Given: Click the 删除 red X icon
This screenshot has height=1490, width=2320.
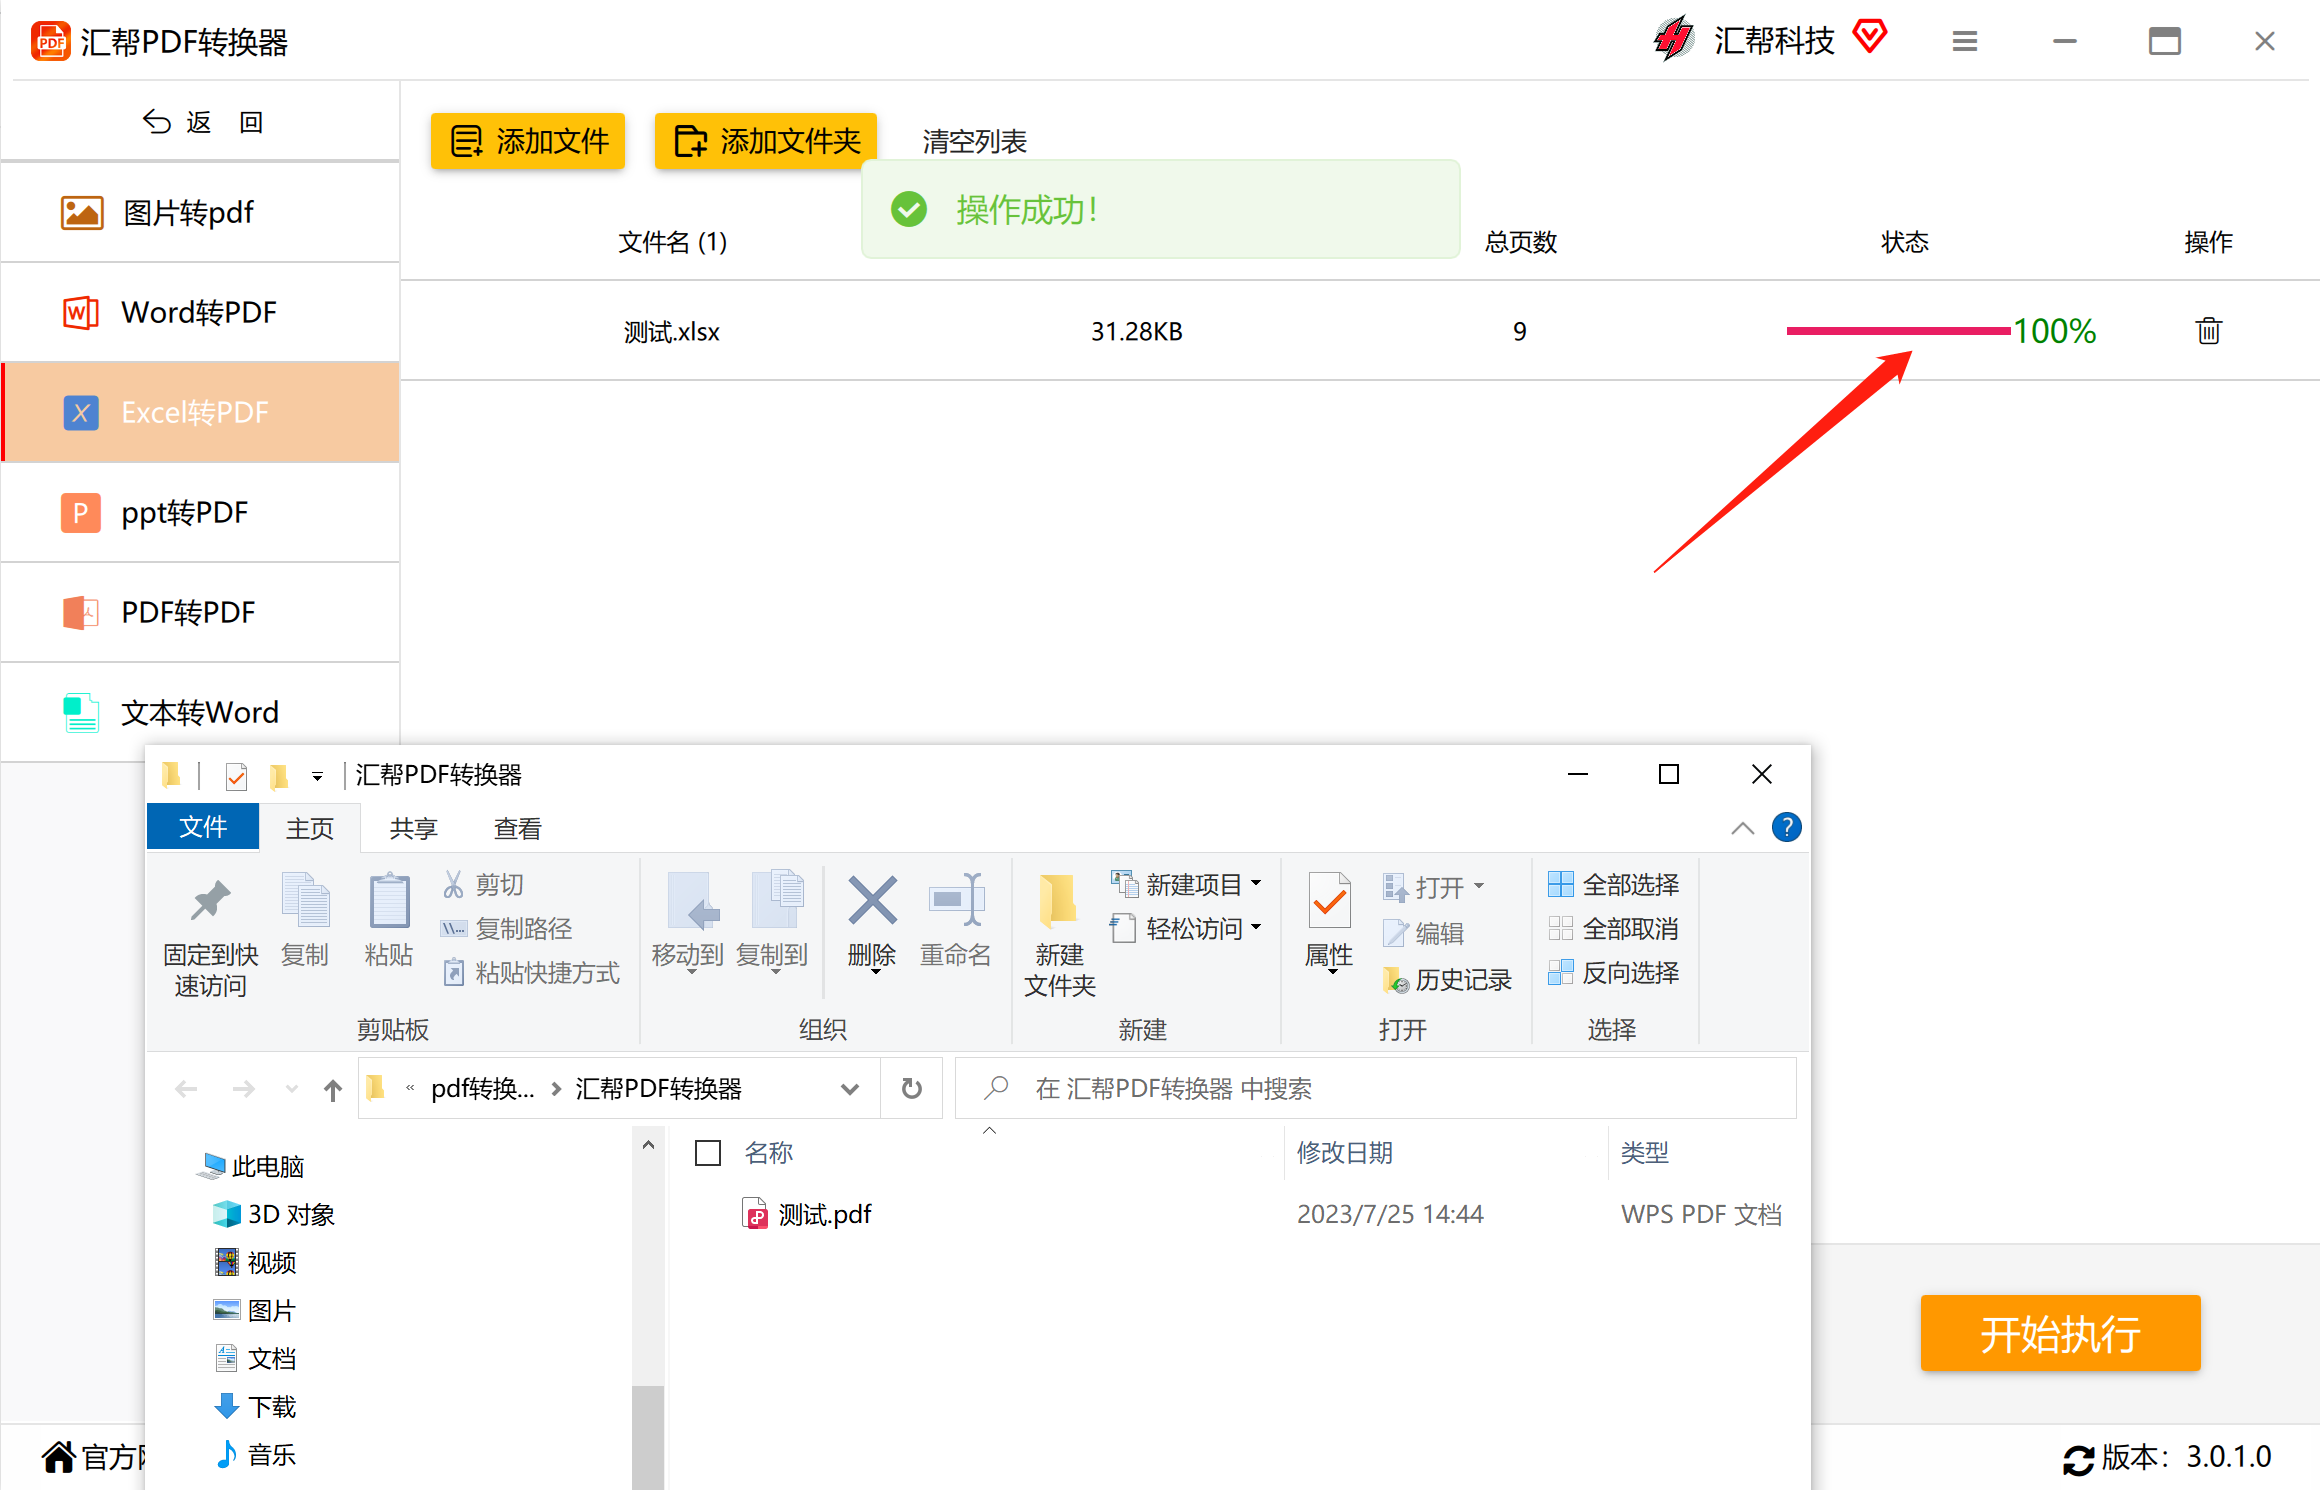Looking at the screenshot, I should pyautogui.click(x=872, y=900).
